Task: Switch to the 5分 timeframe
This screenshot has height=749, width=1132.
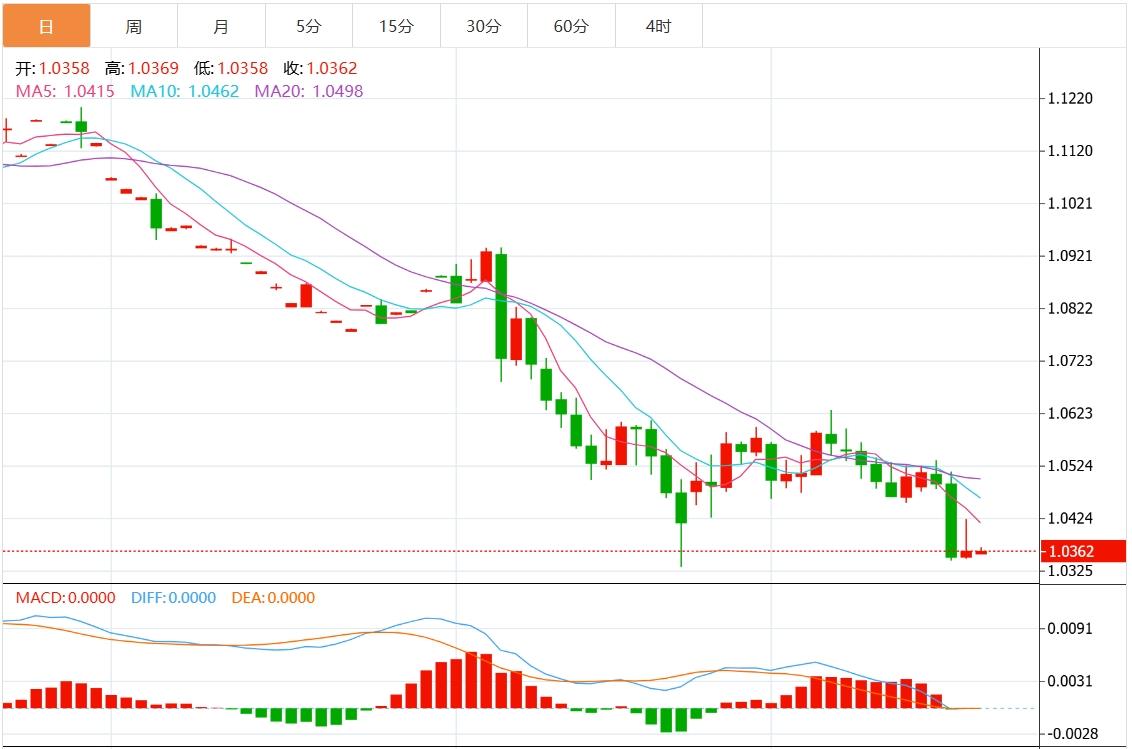Action: point(309,26)
